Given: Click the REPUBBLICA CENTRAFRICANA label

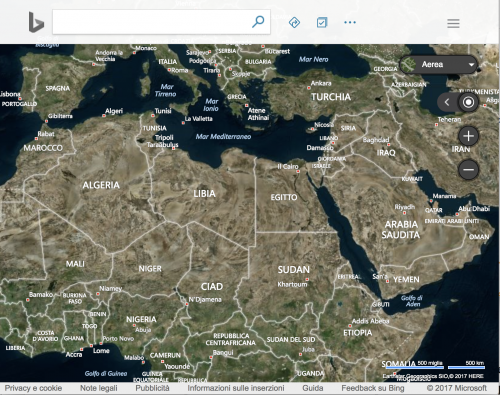Looking at the screenshot, I should [231, 339].
